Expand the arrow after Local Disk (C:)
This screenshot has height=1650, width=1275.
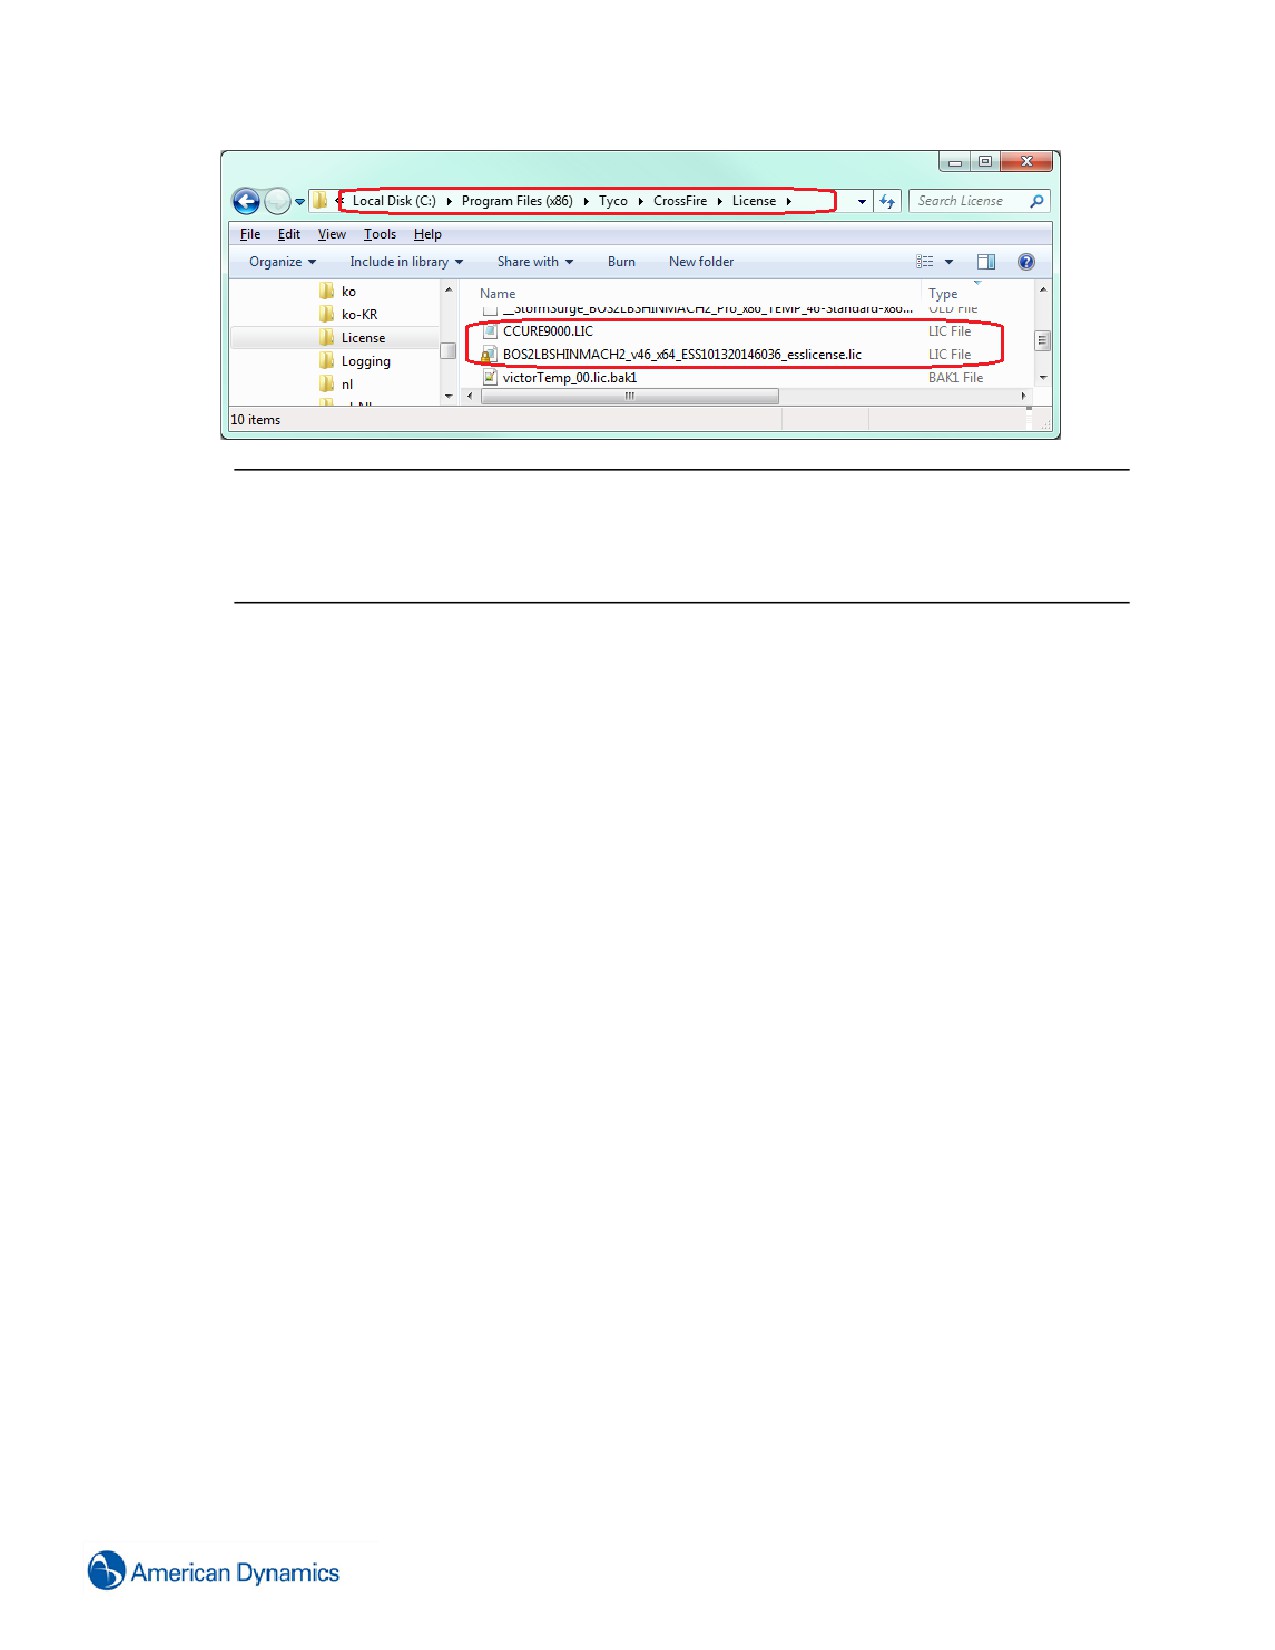pyautogui.click(x=449, y=201)
